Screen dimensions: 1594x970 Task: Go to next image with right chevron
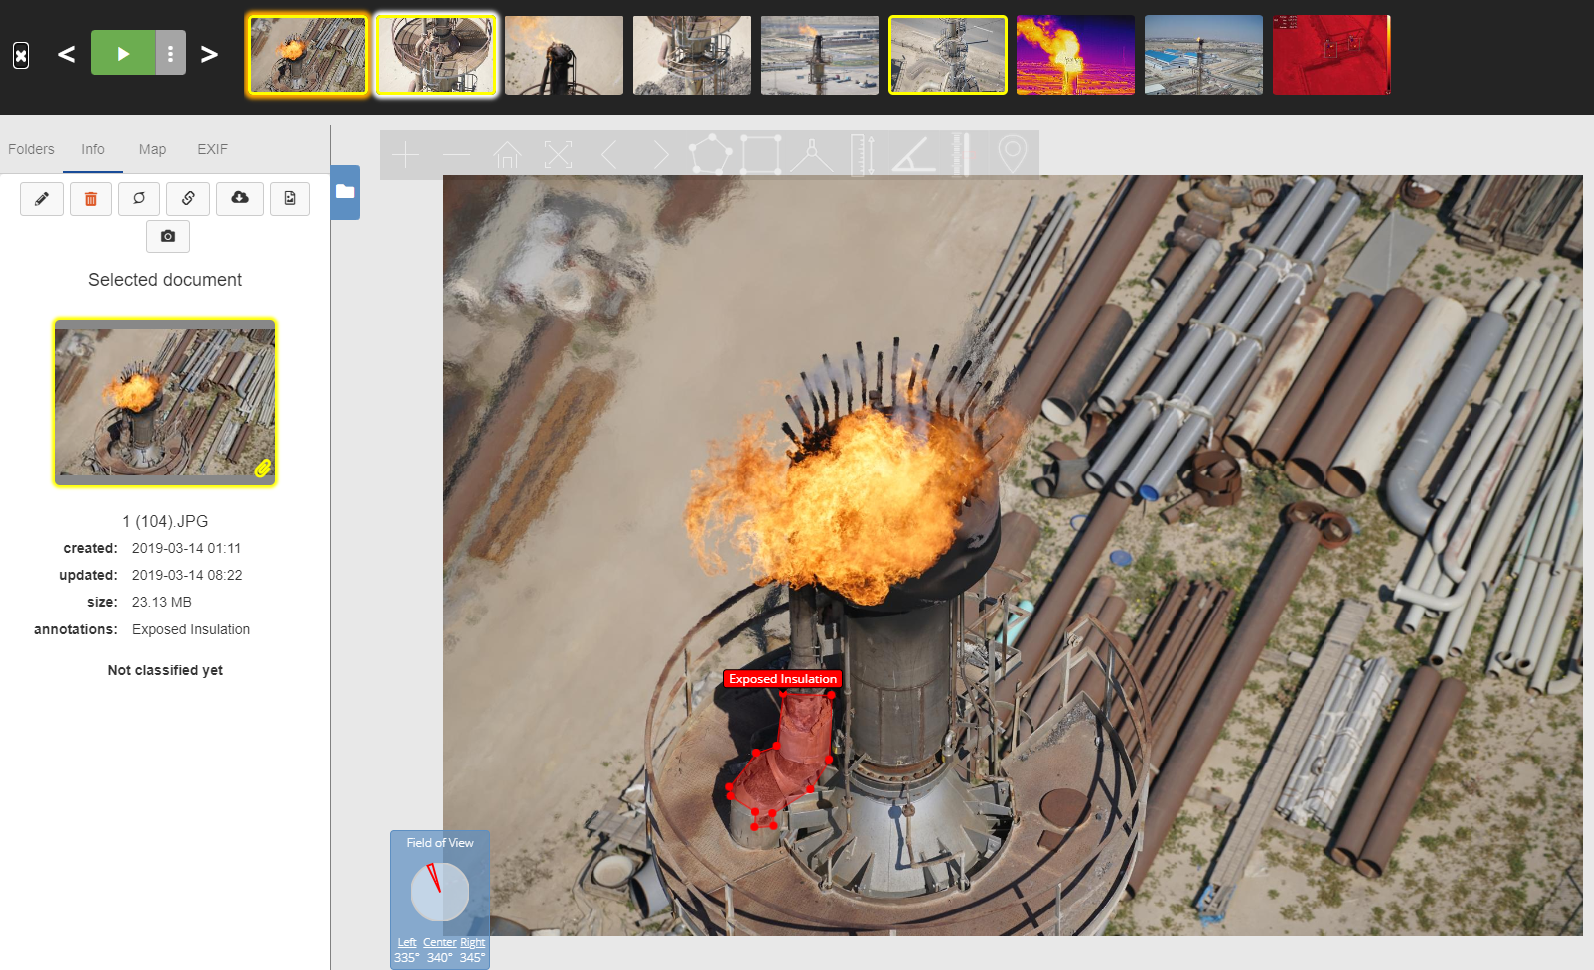[x=209, y=54]
